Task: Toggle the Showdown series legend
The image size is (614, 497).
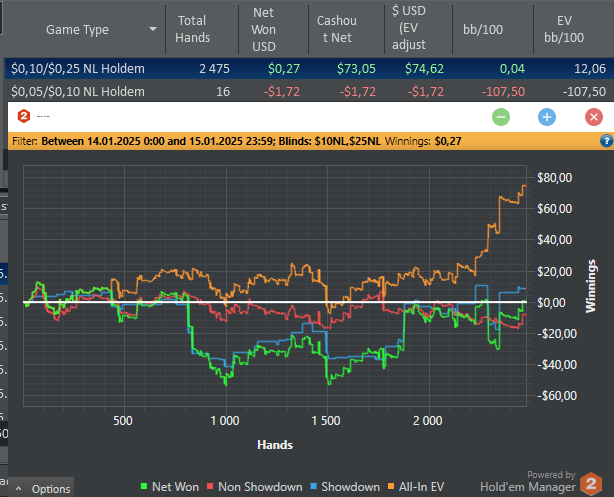Action: (x=343, y=487)
